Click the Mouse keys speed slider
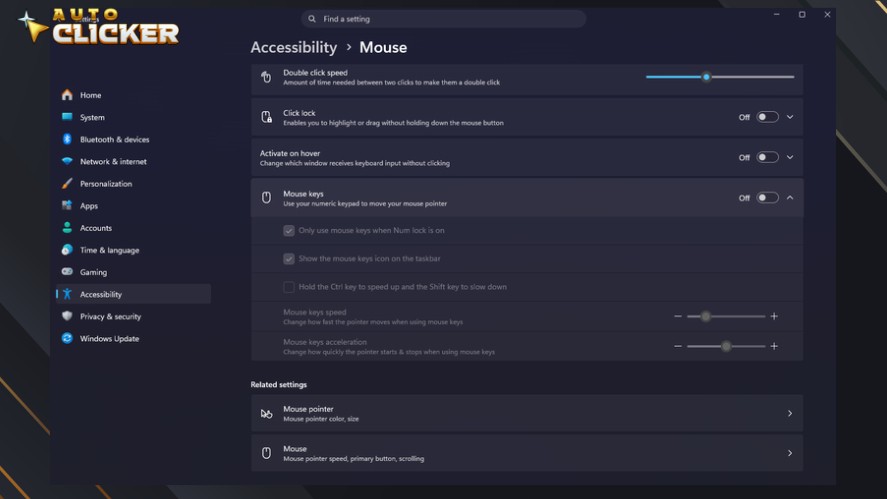The image size is (887, 499). coord(726,316)
